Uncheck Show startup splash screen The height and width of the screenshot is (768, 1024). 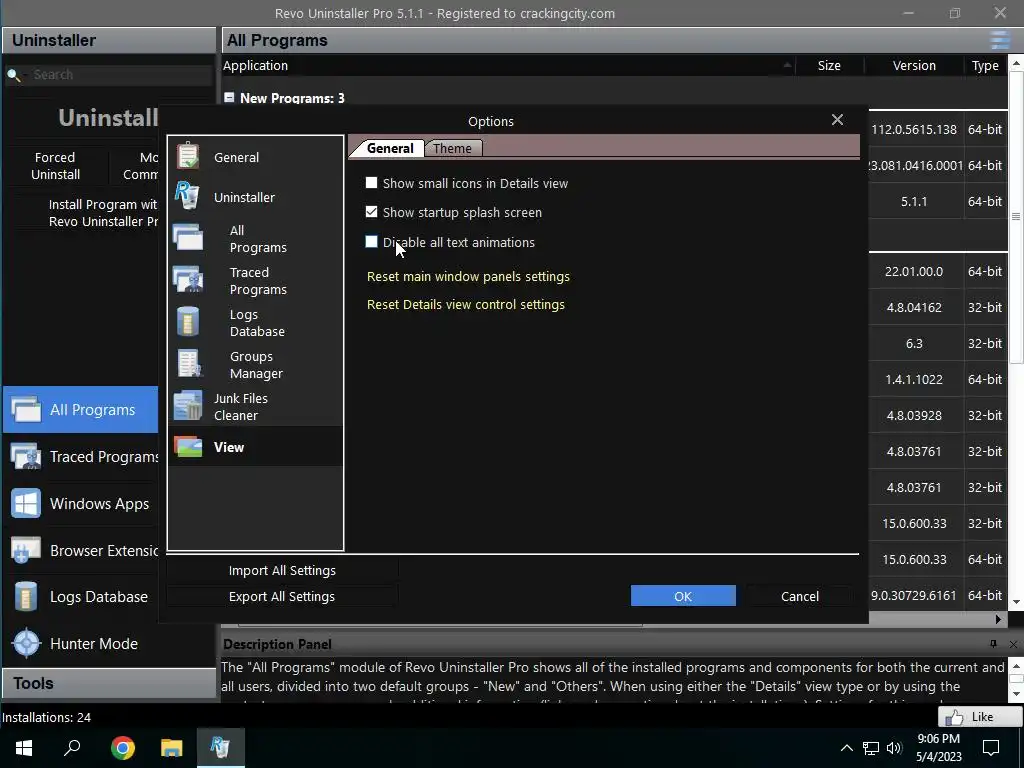pyautogui.click(x=372, y=212)
